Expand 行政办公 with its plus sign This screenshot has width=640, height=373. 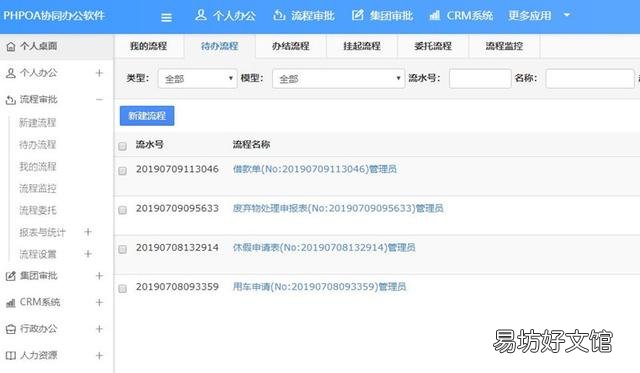[x=99, y=329]
